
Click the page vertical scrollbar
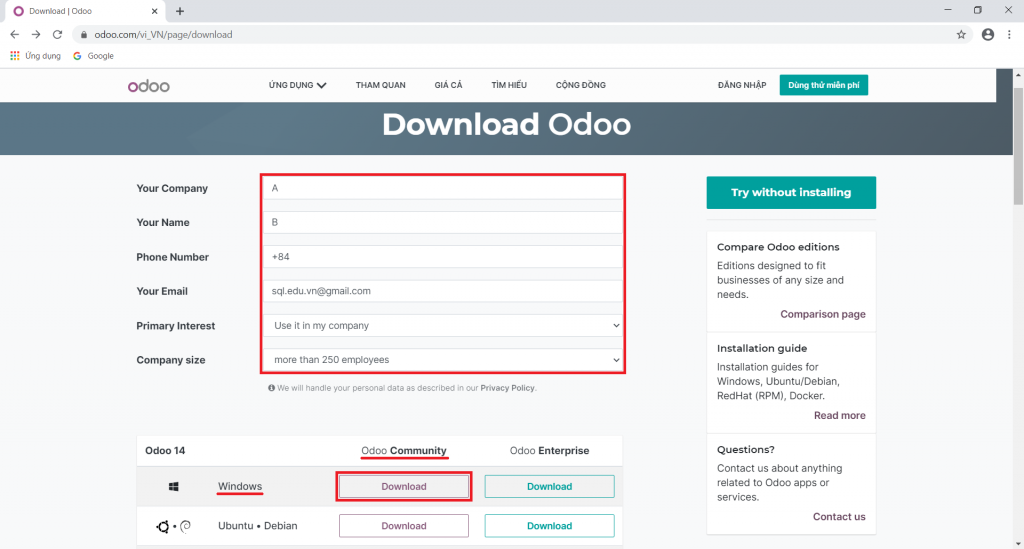click(1018, 147)
